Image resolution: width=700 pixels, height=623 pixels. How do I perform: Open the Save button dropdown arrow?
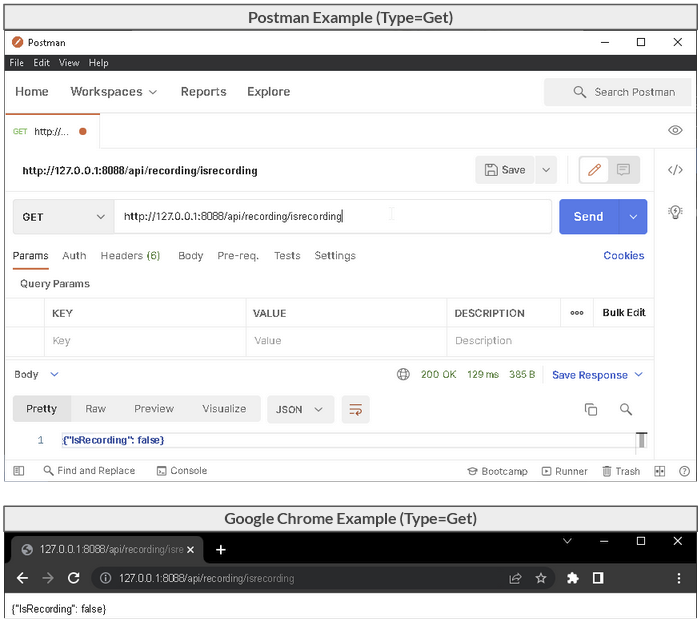point(546,170)
